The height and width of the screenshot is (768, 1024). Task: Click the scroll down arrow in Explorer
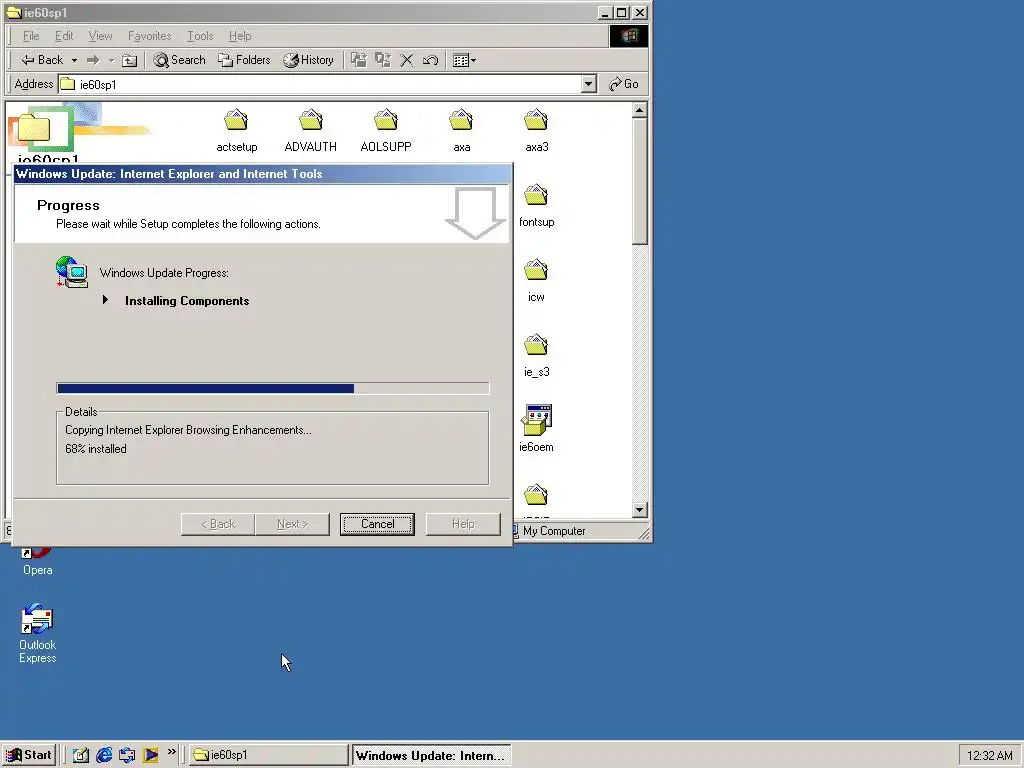pyautogui.click(x=639, y=509)
